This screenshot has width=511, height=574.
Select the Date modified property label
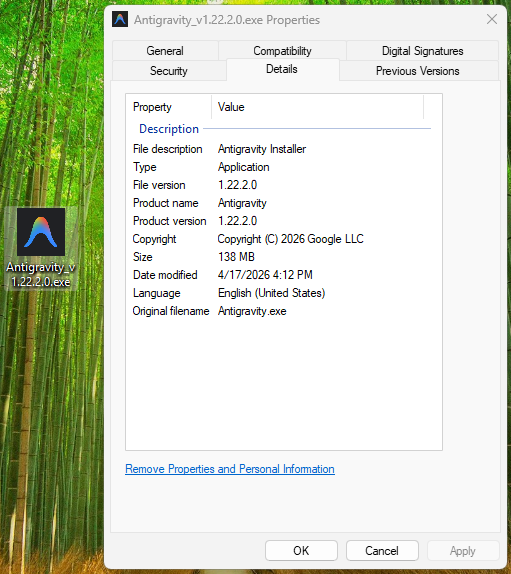[x=165, y=275]
